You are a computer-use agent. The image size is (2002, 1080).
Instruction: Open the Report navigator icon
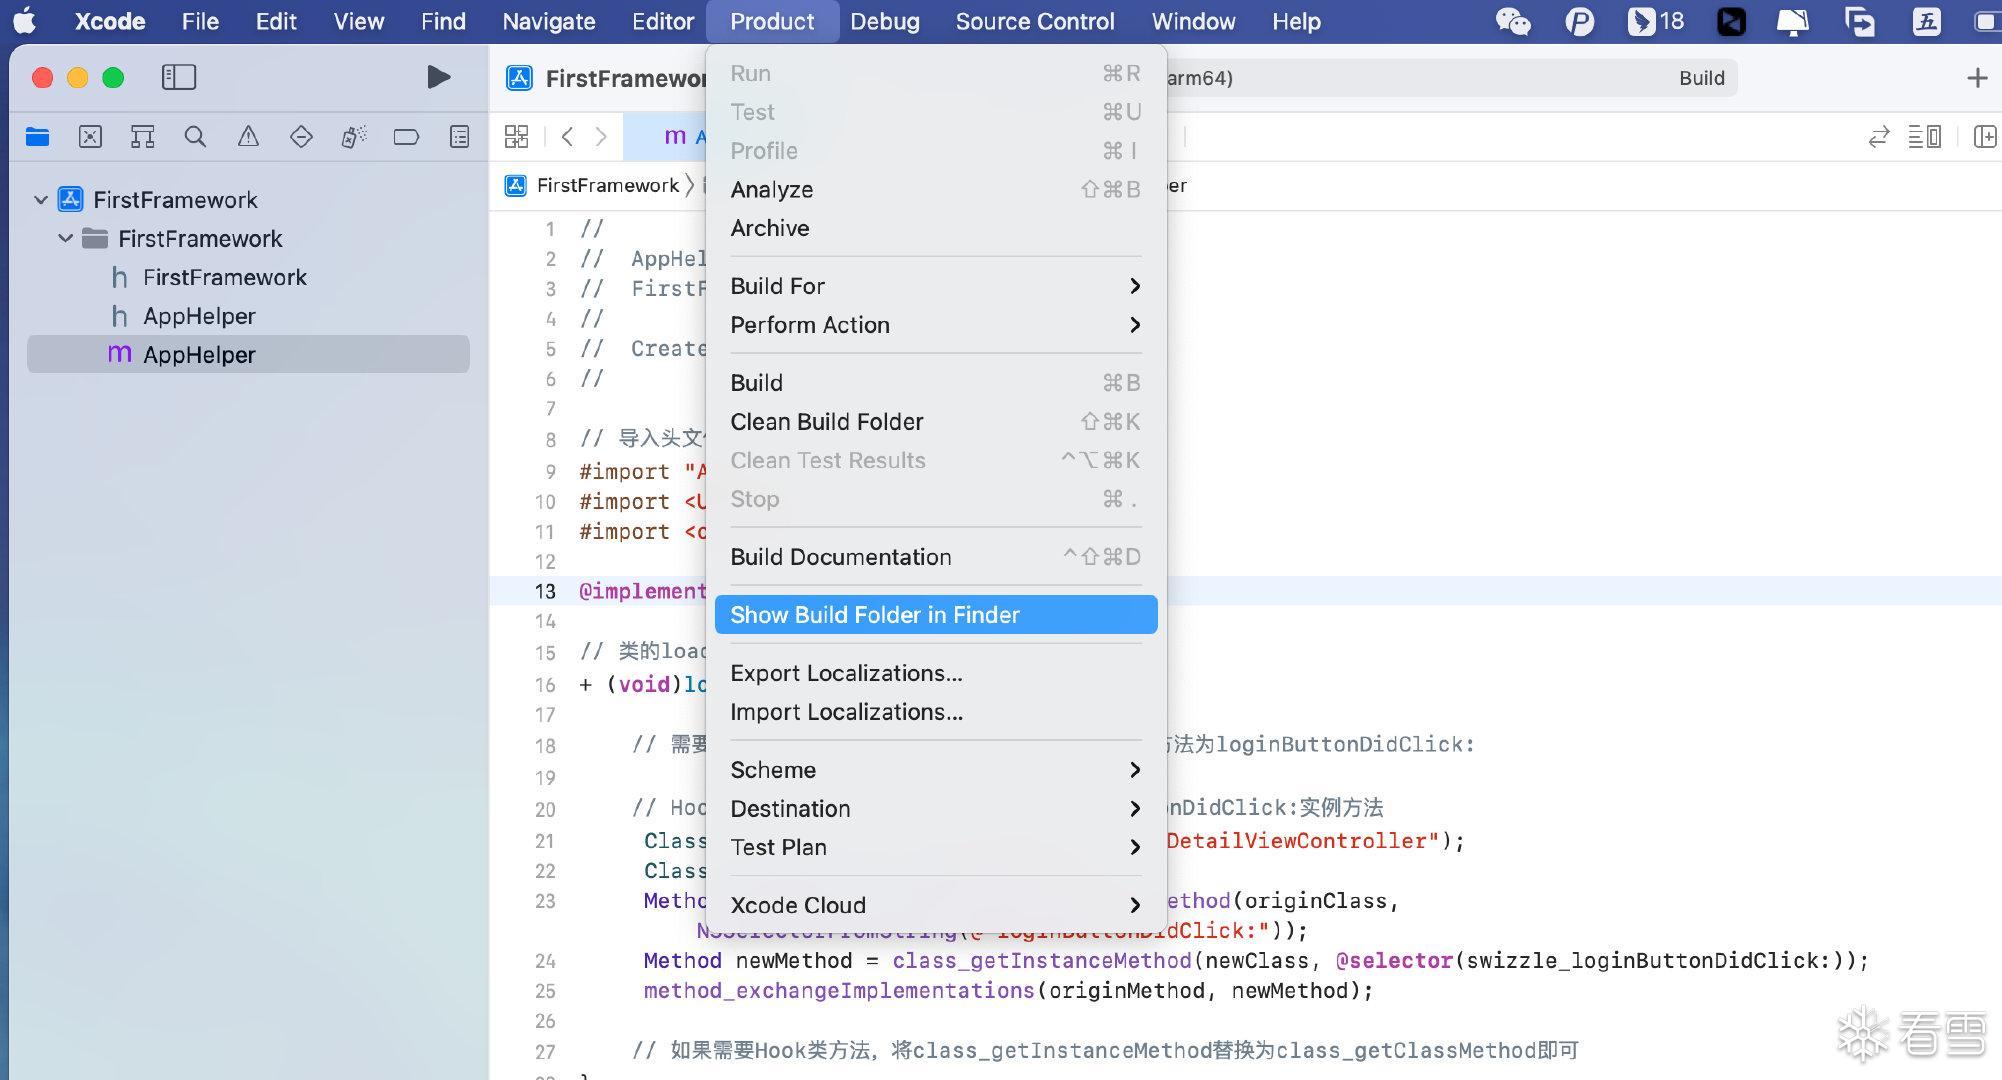459,137
